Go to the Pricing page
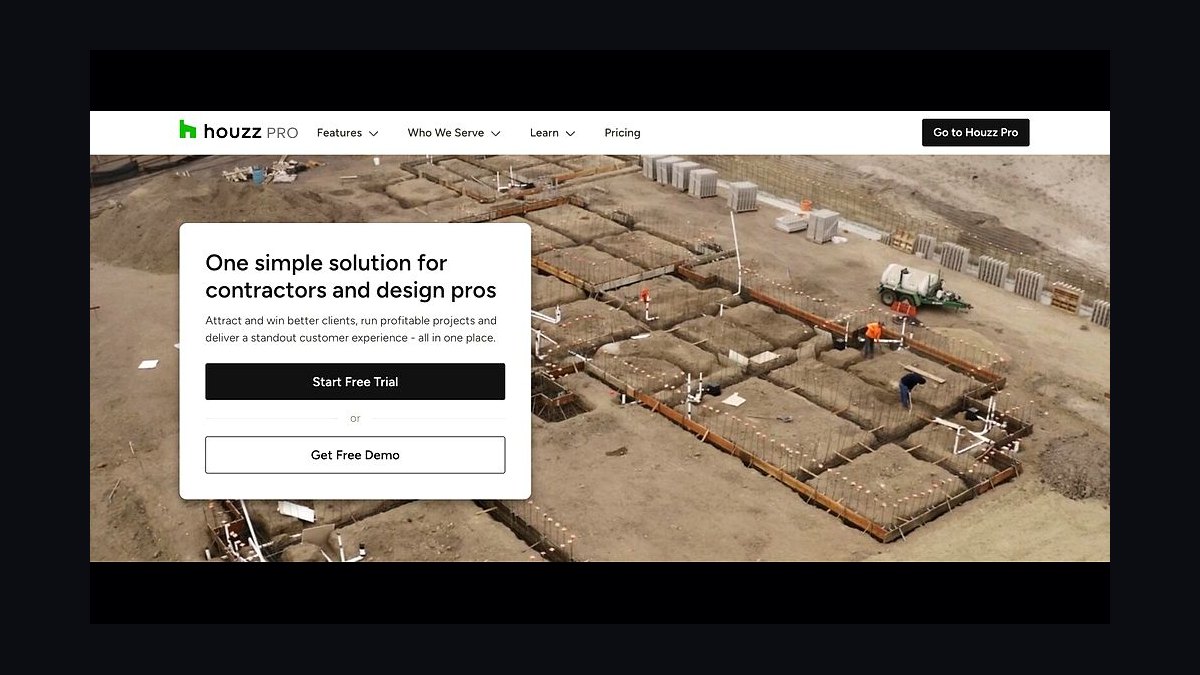 point(622,133)
